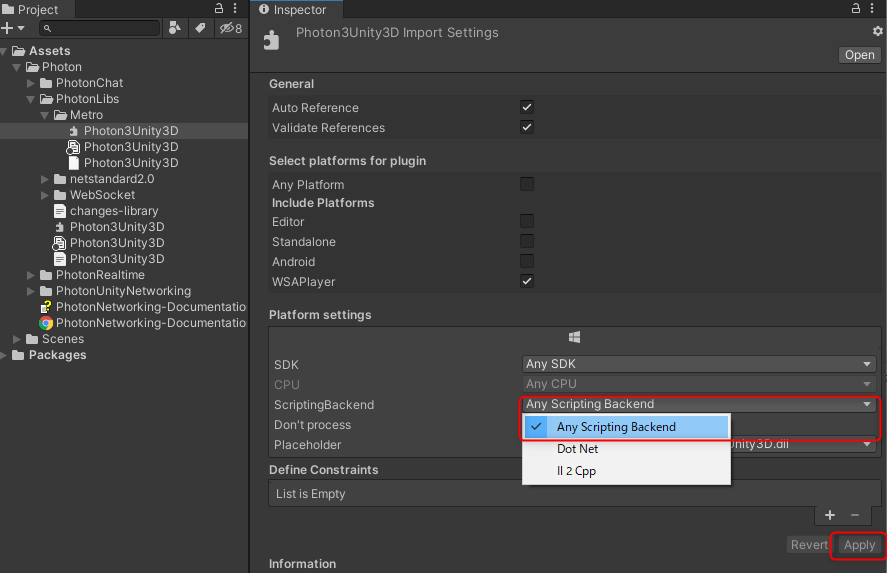The height and width of the screenshot is (573, 887).
Task: Expand the WebSocket folder arrow
Action: click(45, 195)
